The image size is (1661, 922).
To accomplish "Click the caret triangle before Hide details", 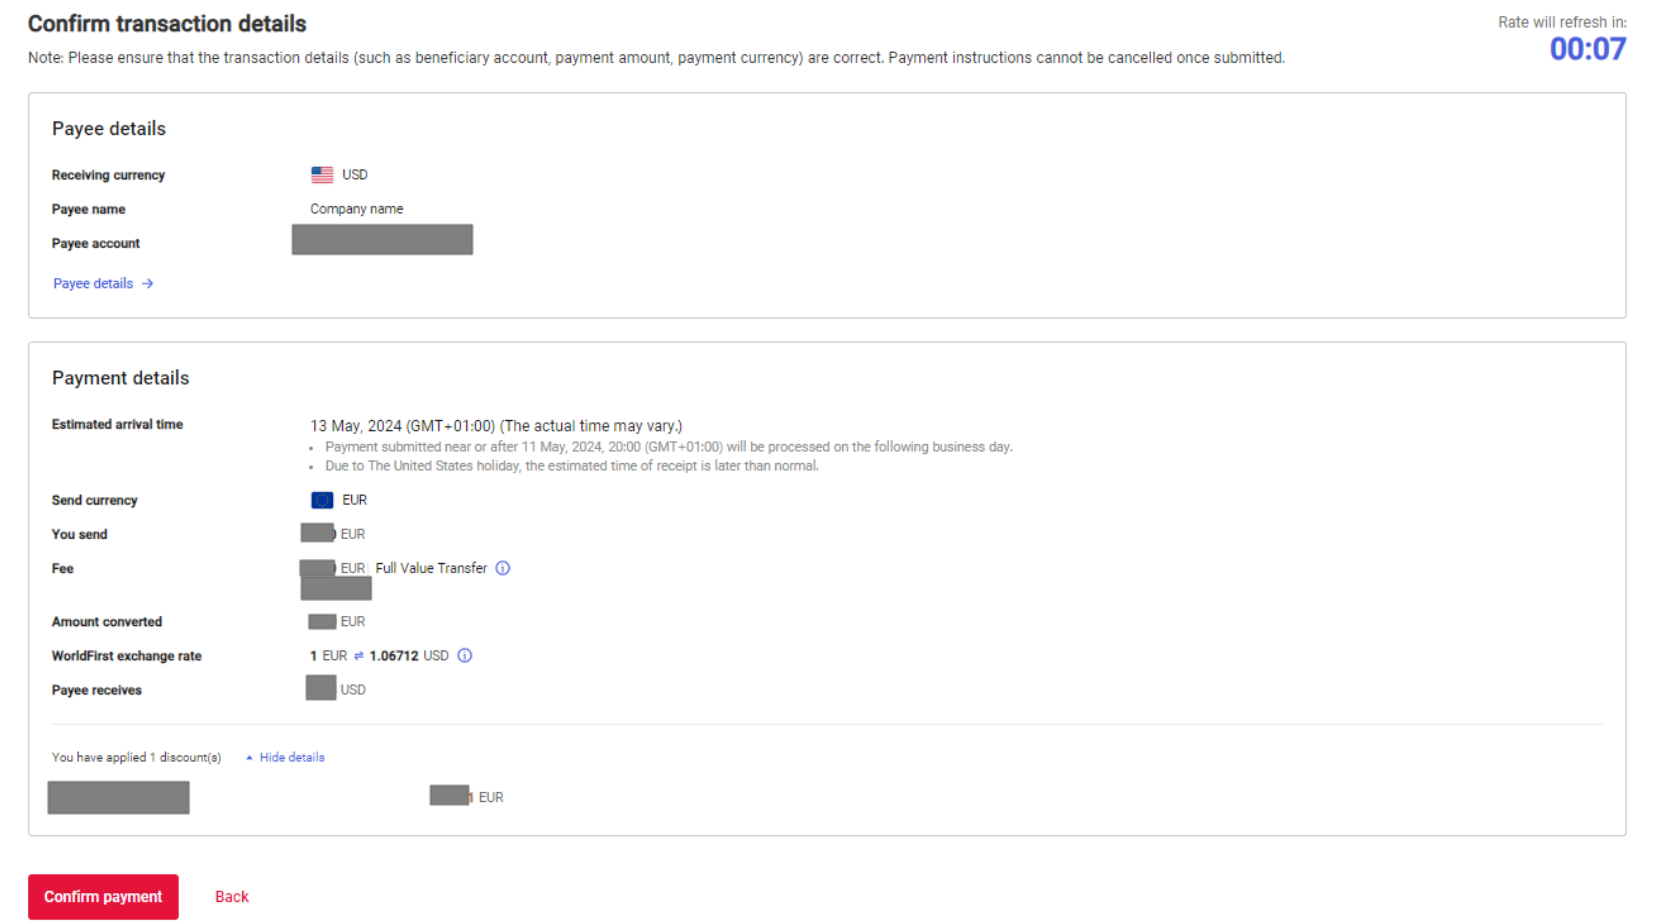I will coord(249,758).
